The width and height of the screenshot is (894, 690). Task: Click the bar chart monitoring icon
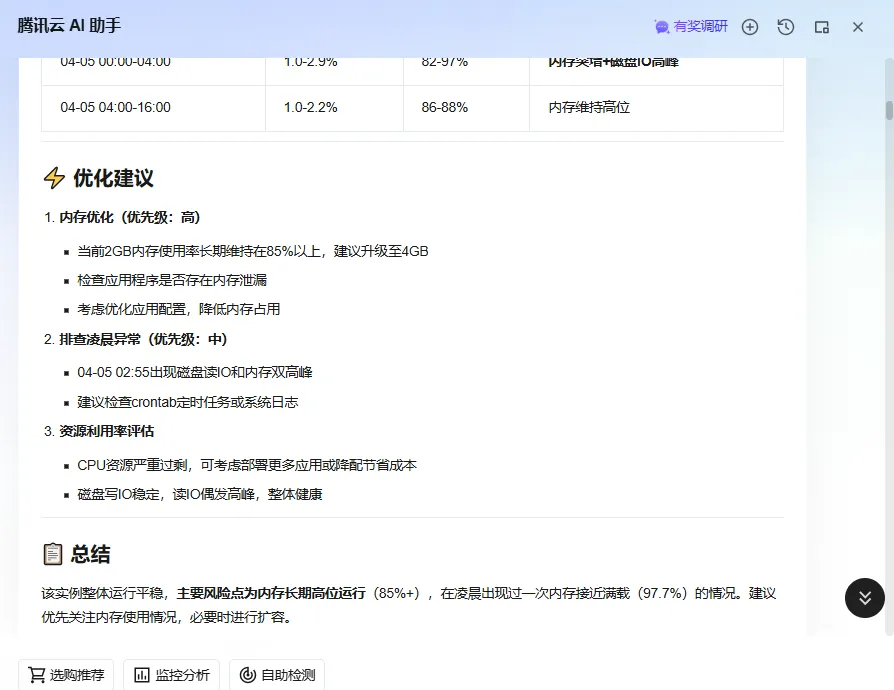tap(141, 675)
